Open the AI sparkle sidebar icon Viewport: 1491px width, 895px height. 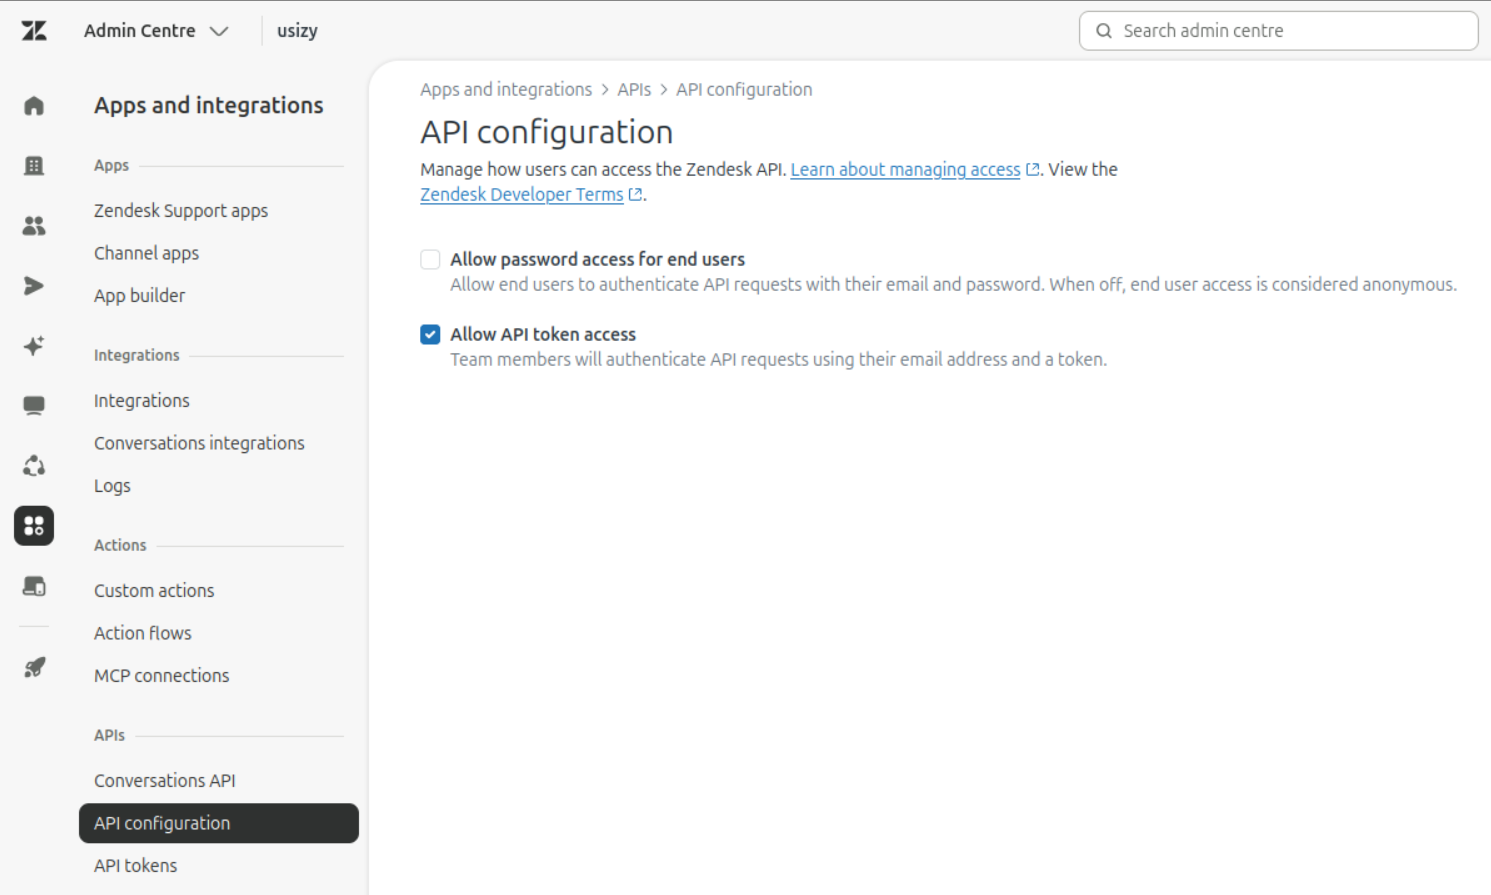pos(34,346)
